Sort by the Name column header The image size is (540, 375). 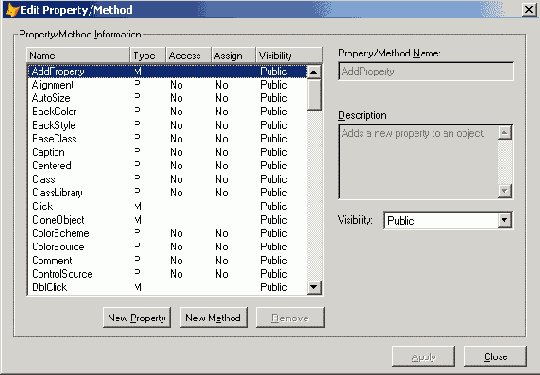[x=78, y=55]
